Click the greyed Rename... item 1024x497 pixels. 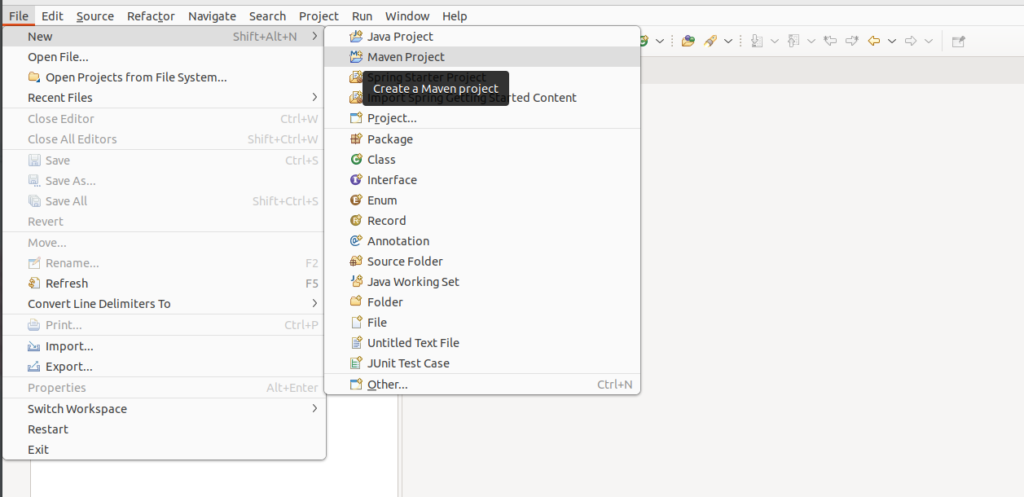(164, 263)
